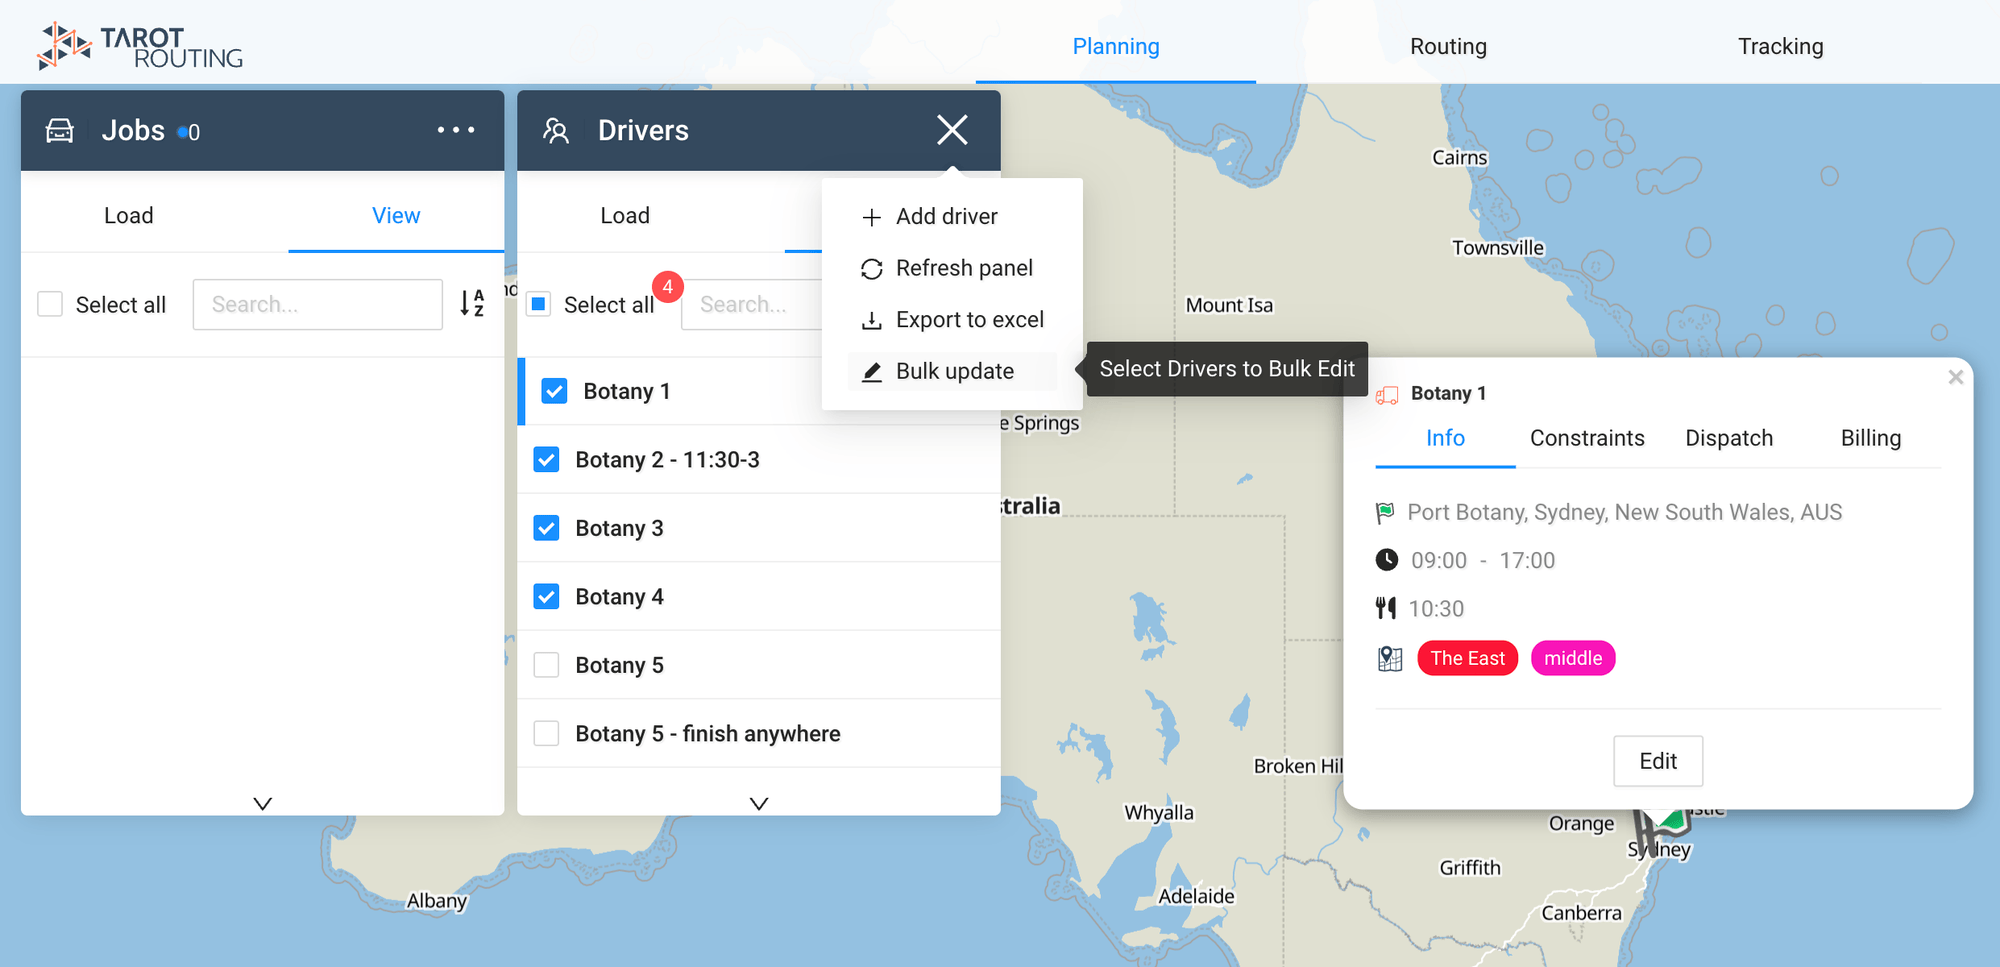The height and width of the screenshot is (967, 2000).
Task: Open the Dispatch tab for Botany 1
Action: [1729, 438]
